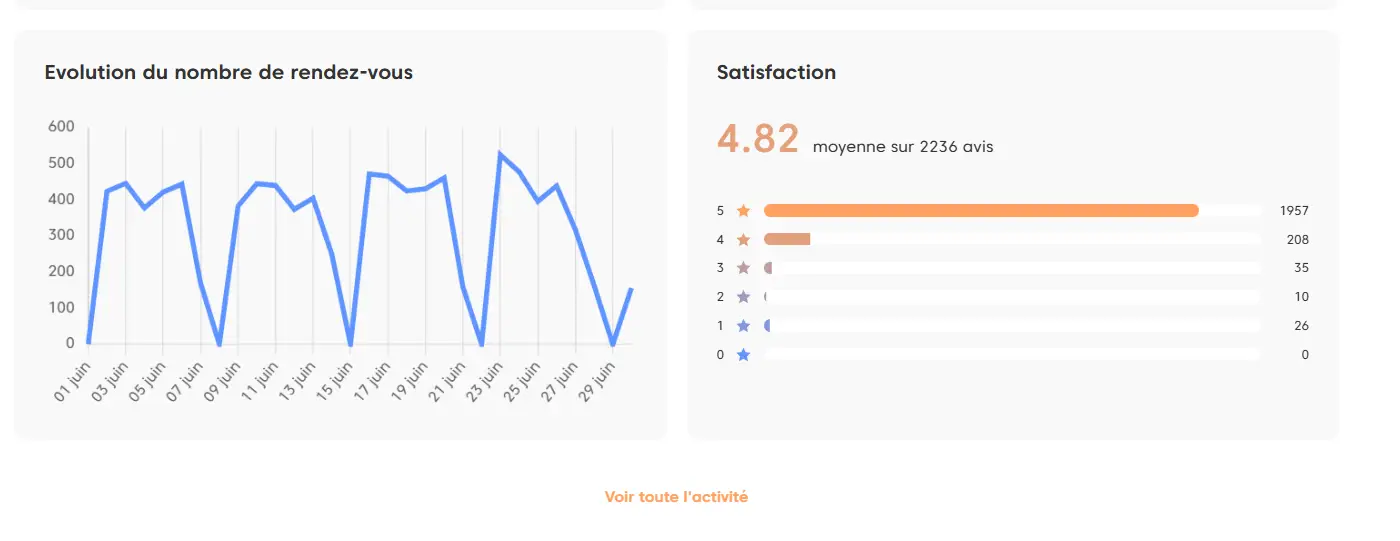Click the 'Satisfaction' card title
The image size is (1400, 541).
coord(776,73)
